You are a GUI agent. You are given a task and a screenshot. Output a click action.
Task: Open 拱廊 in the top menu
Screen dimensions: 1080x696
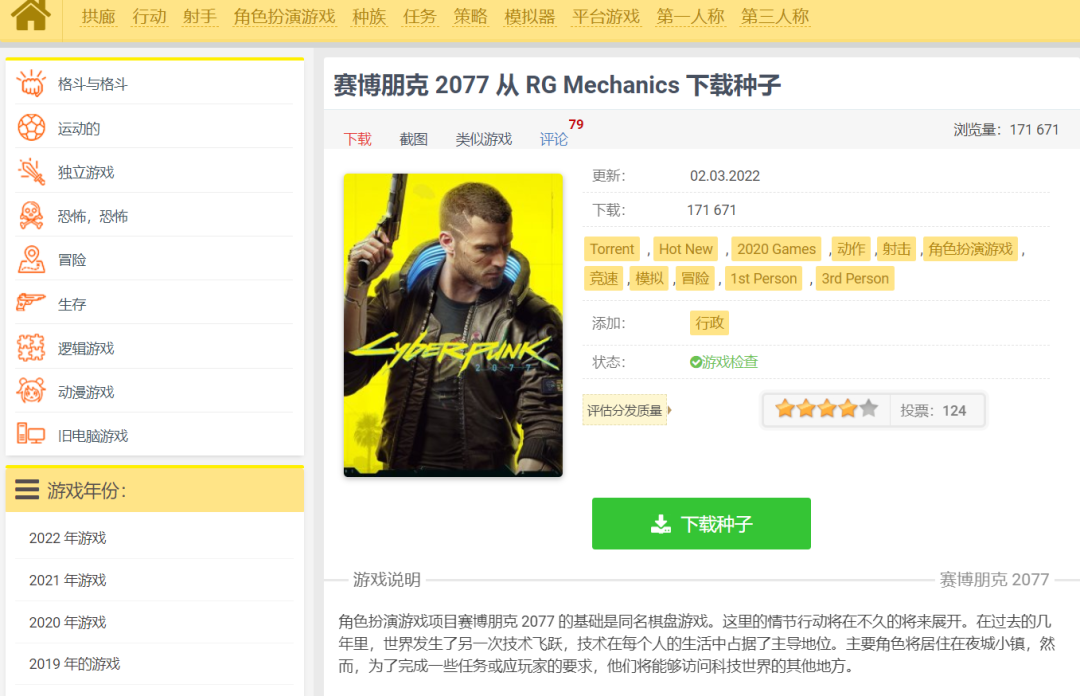tap(98, 17)
